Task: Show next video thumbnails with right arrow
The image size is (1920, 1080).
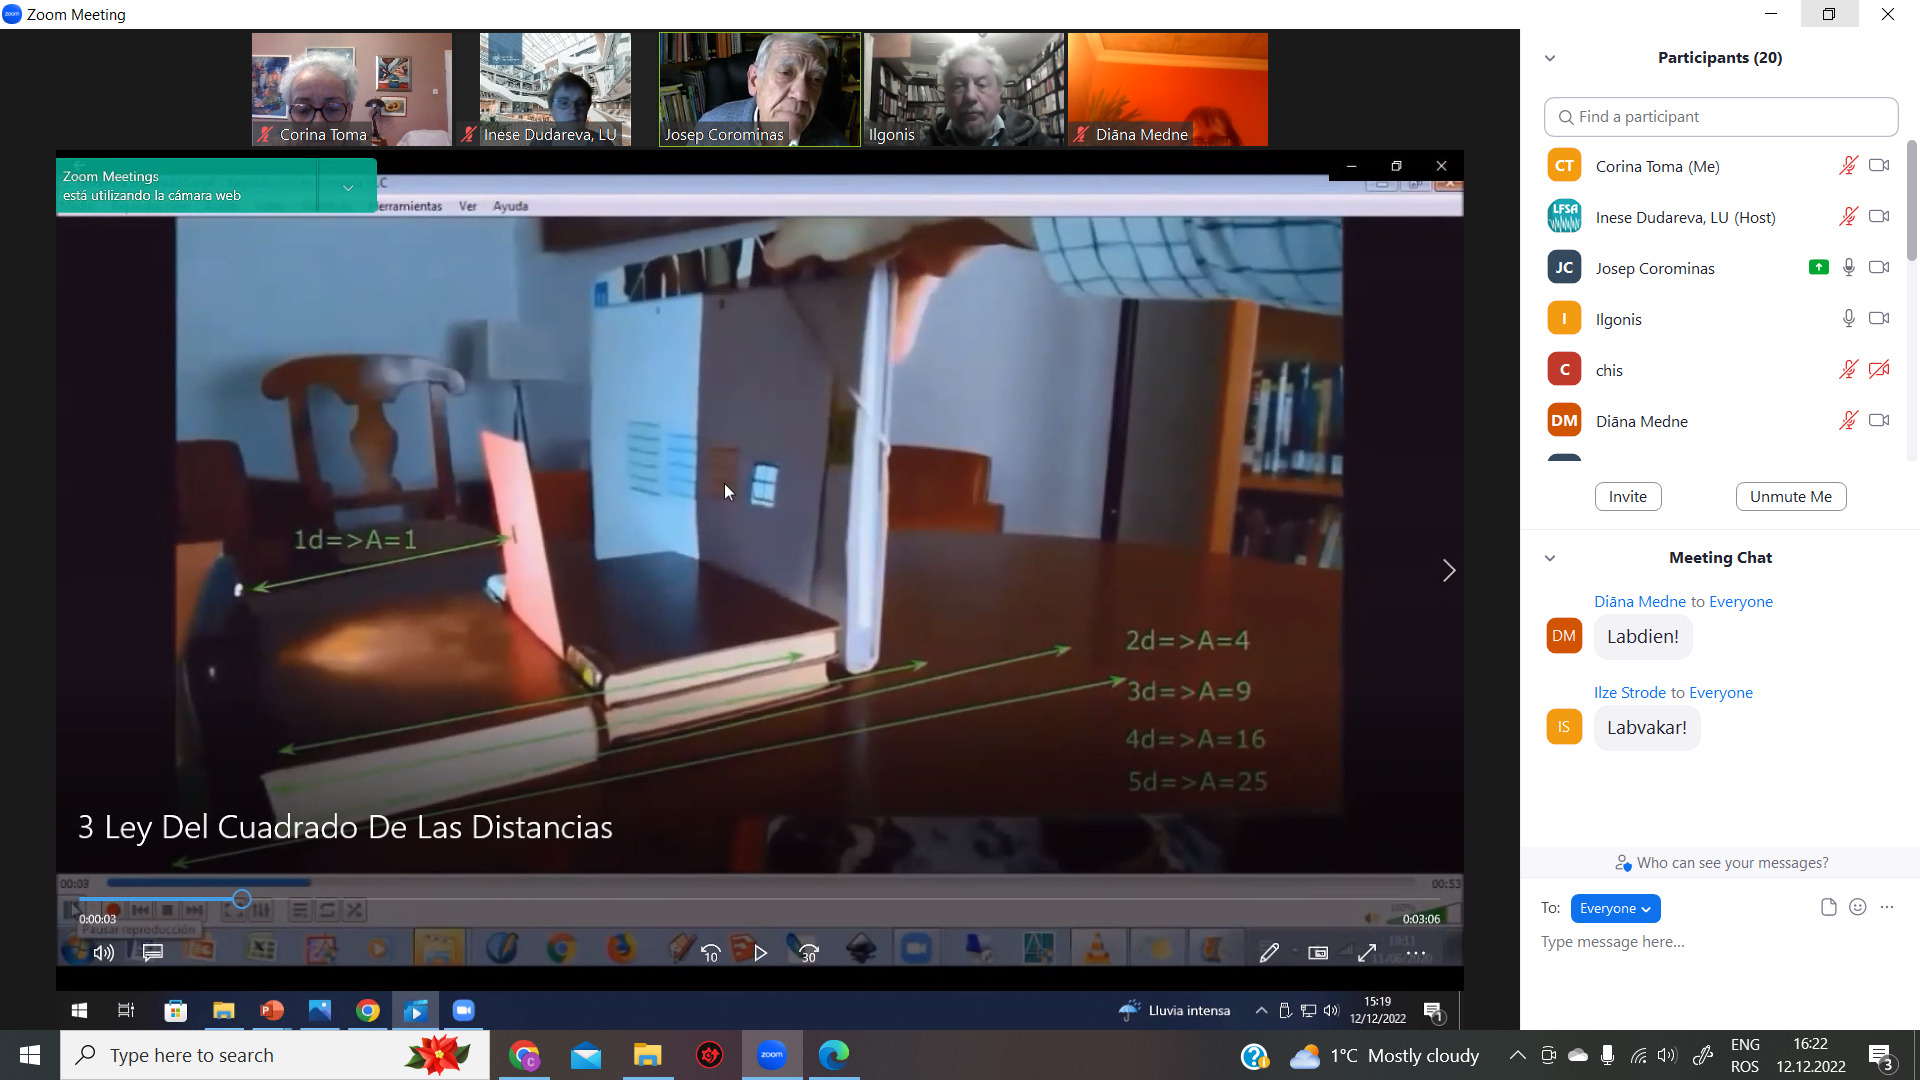Action: tap(1449, 571)
